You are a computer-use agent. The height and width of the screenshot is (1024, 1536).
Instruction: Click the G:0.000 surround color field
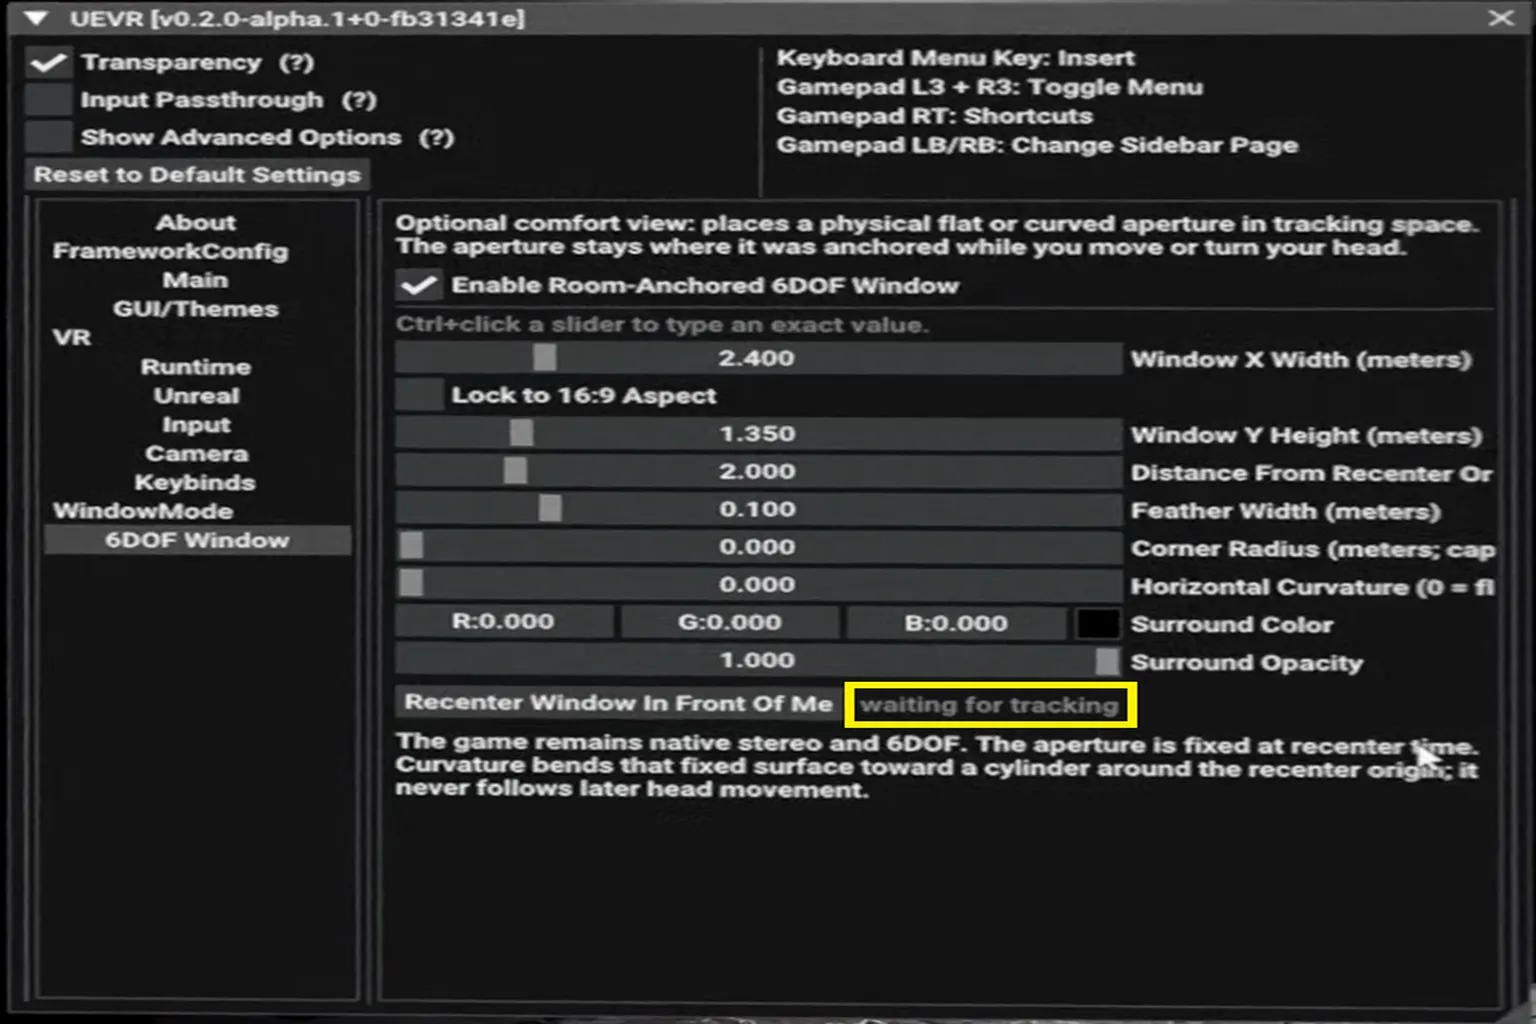click(730, 622)
